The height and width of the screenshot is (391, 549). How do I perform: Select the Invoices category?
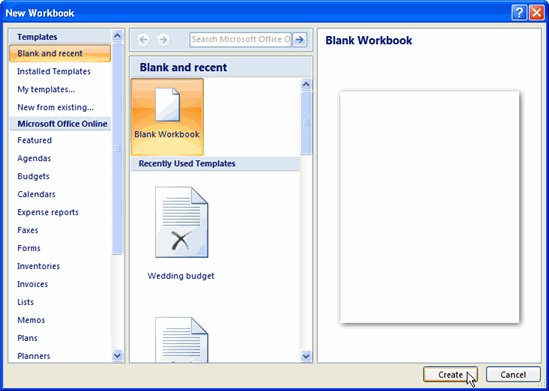coord(33,284)
